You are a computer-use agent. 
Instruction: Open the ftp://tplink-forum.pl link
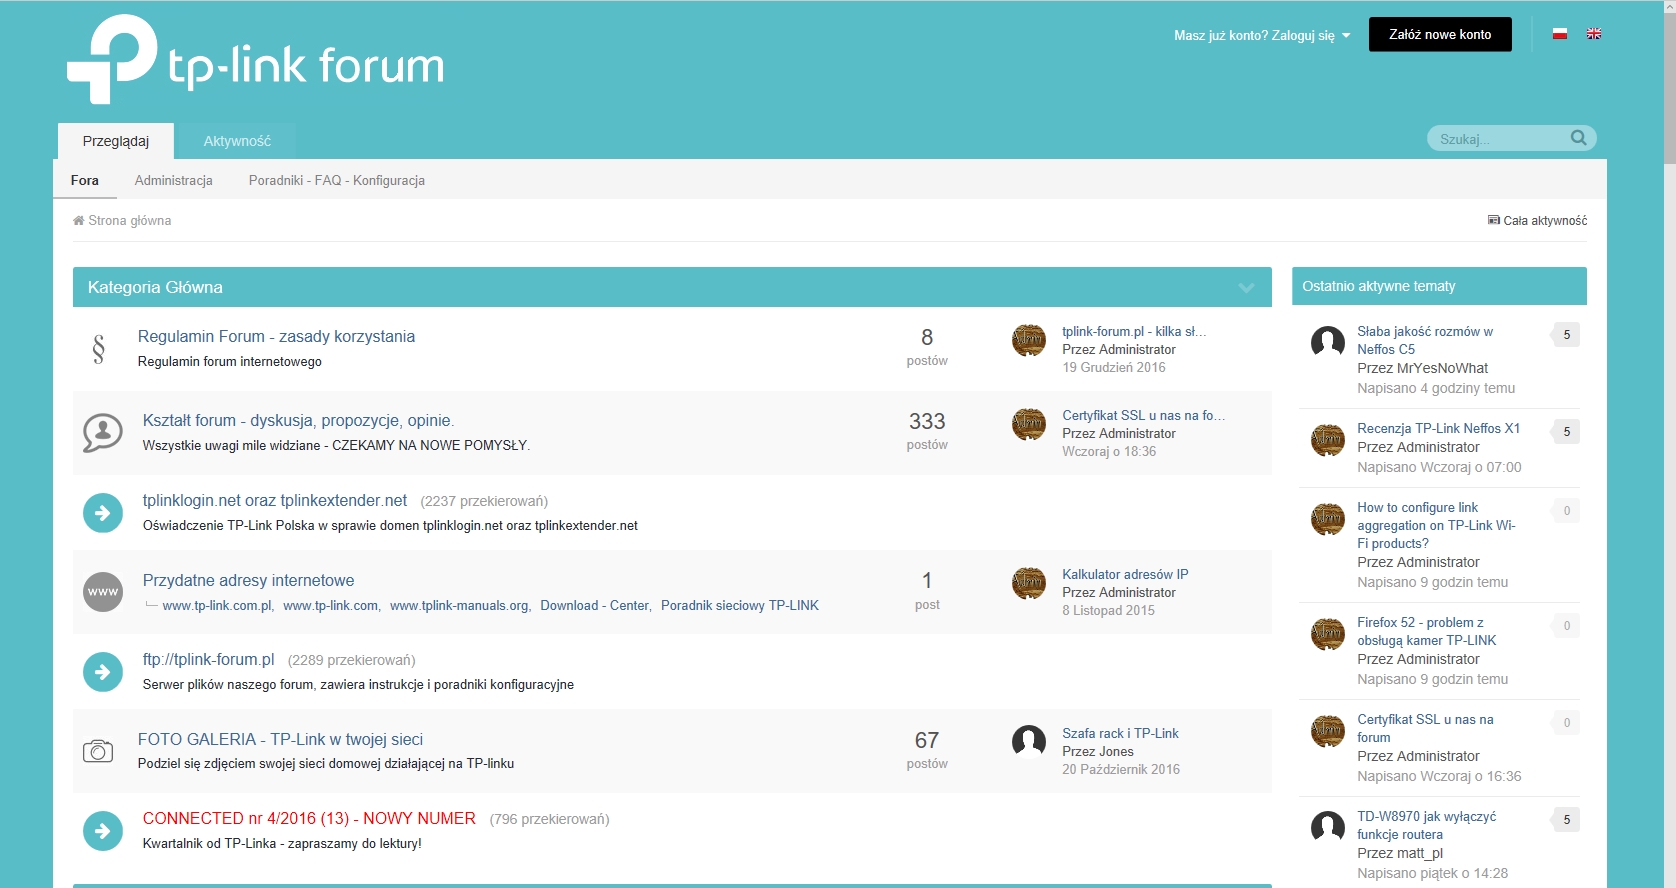click(x=208, y=659)
